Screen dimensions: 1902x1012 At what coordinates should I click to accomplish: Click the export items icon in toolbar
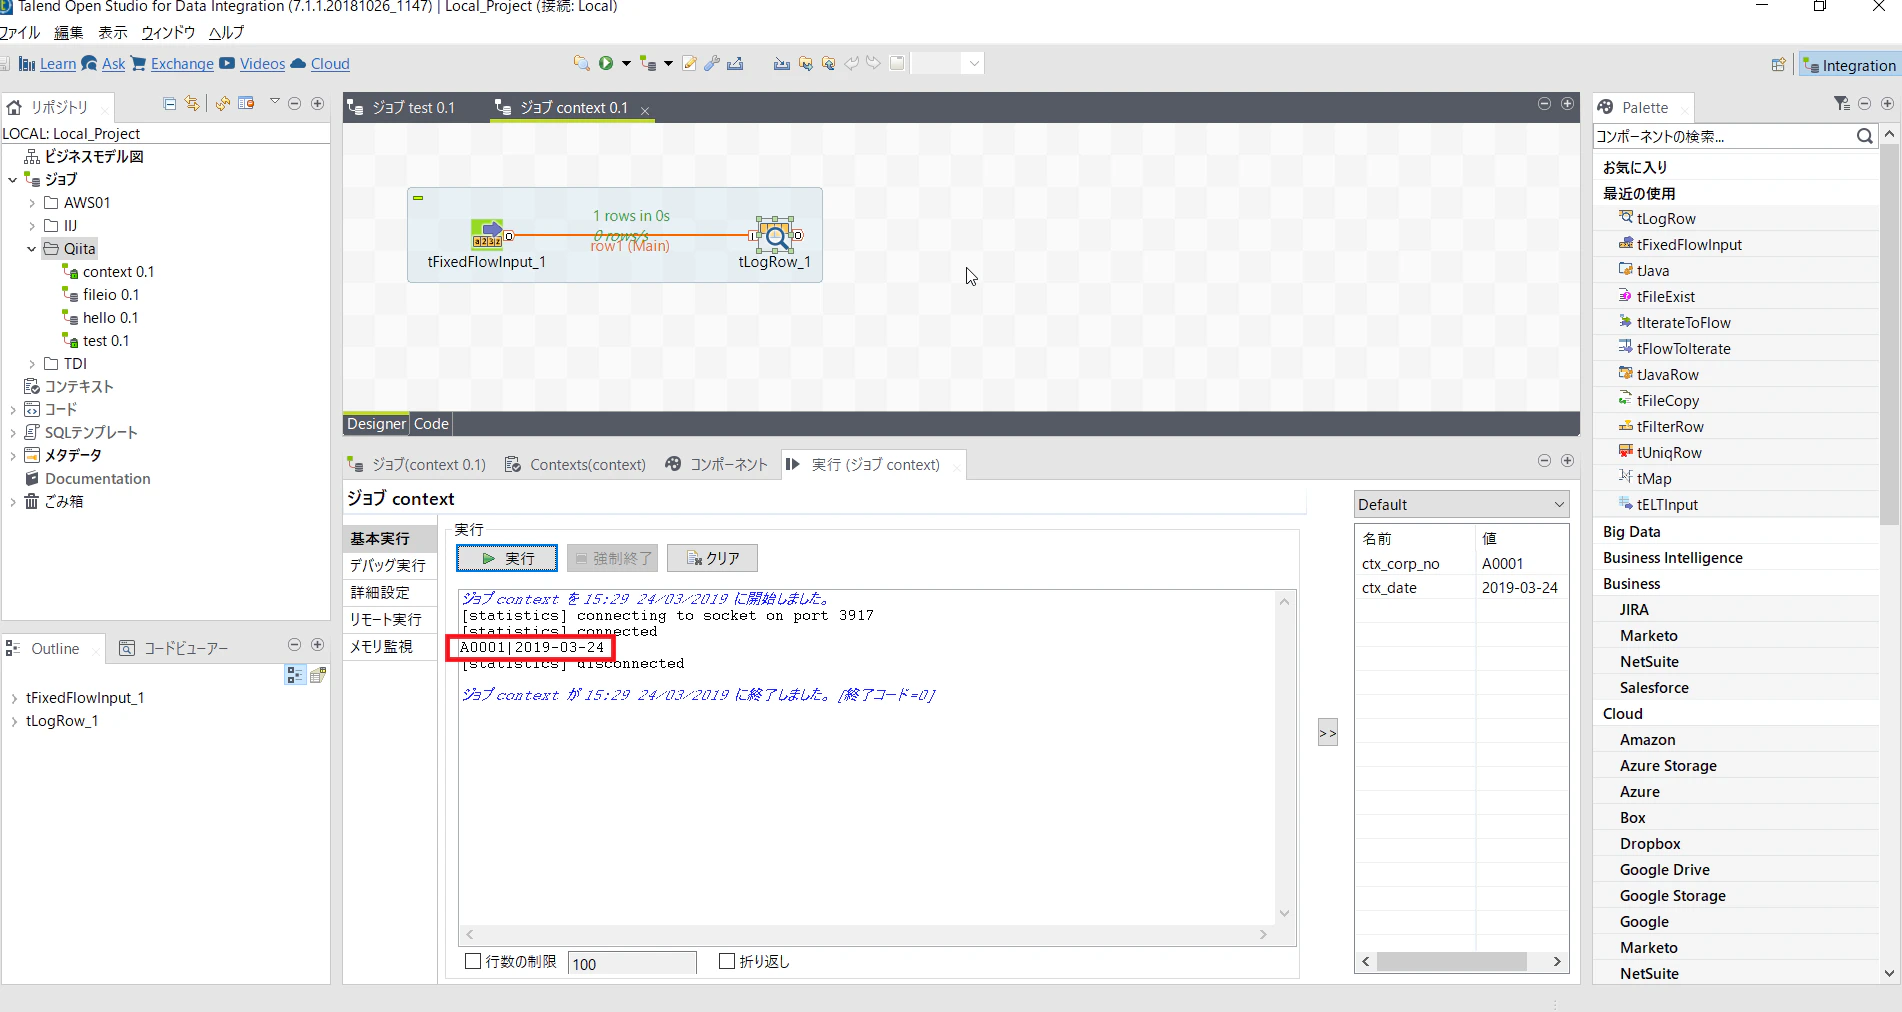click(735, 63)
